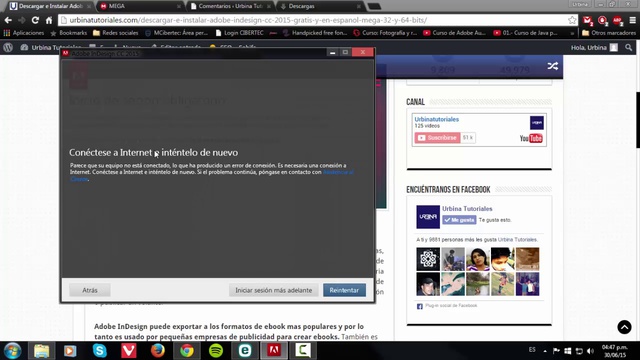Open Google Chrome from the taskbar
The height and width of the screenshot is (360, 640).
click(x=187, y=351)
